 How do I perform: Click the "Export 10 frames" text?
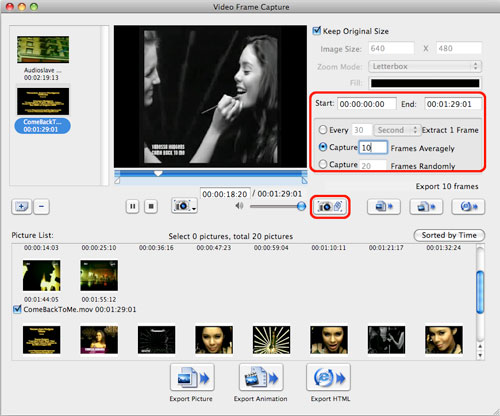click(x=447, y=186)
